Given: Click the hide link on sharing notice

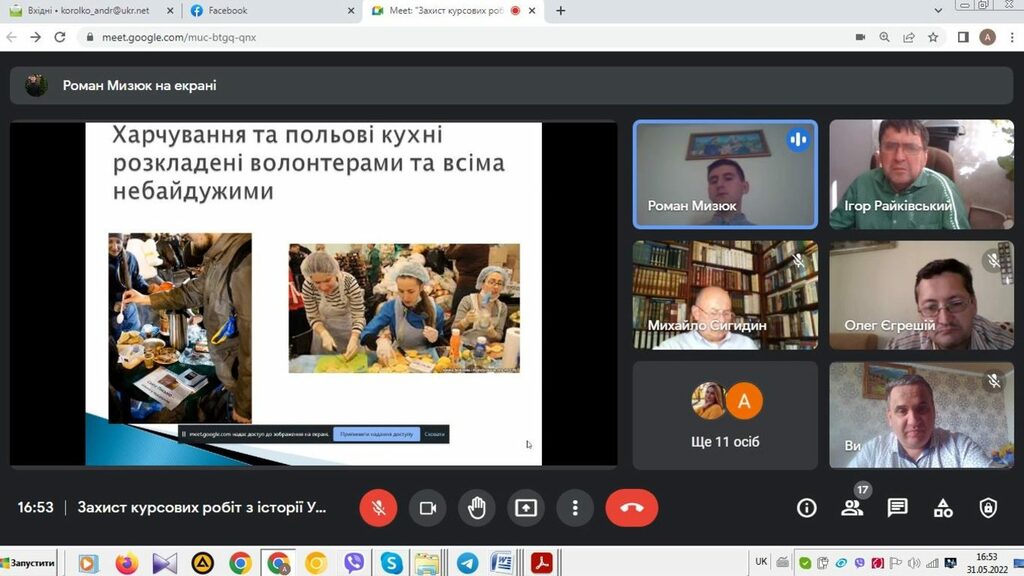Looking at the screenshot, I should (x=434, y=435).
